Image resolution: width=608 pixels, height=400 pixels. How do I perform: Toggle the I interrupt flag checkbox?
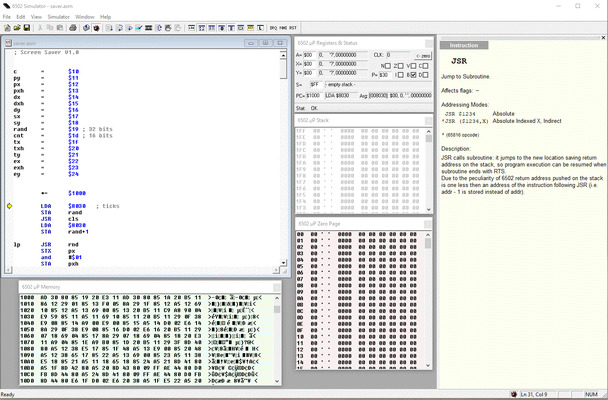pos(401,75)
